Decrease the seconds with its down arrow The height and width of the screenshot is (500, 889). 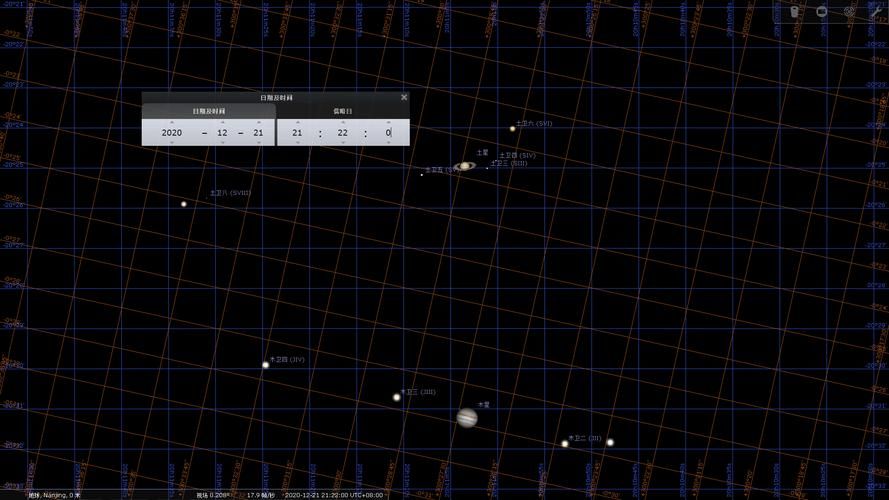[388, 143]
